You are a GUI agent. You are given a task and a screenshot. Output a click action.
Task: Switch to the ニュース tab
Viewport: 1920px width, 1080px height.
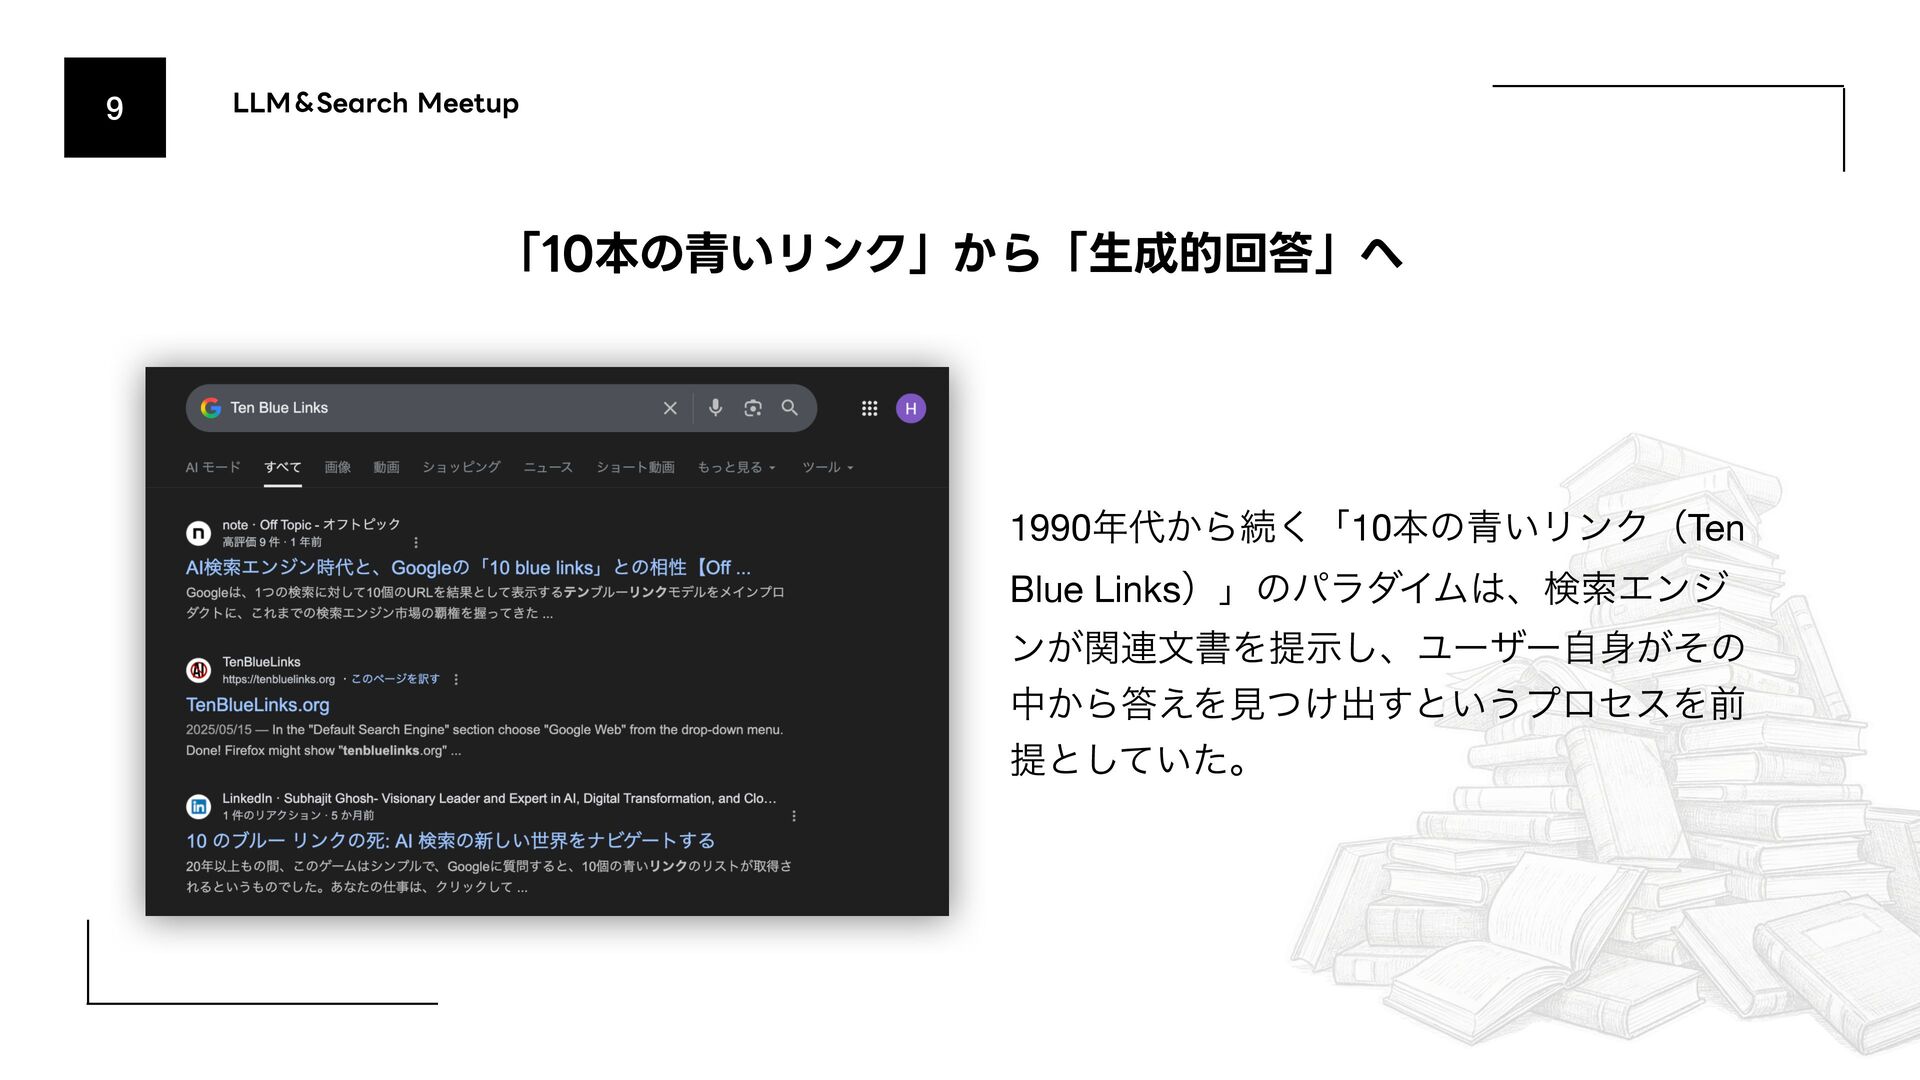[548, 467]
